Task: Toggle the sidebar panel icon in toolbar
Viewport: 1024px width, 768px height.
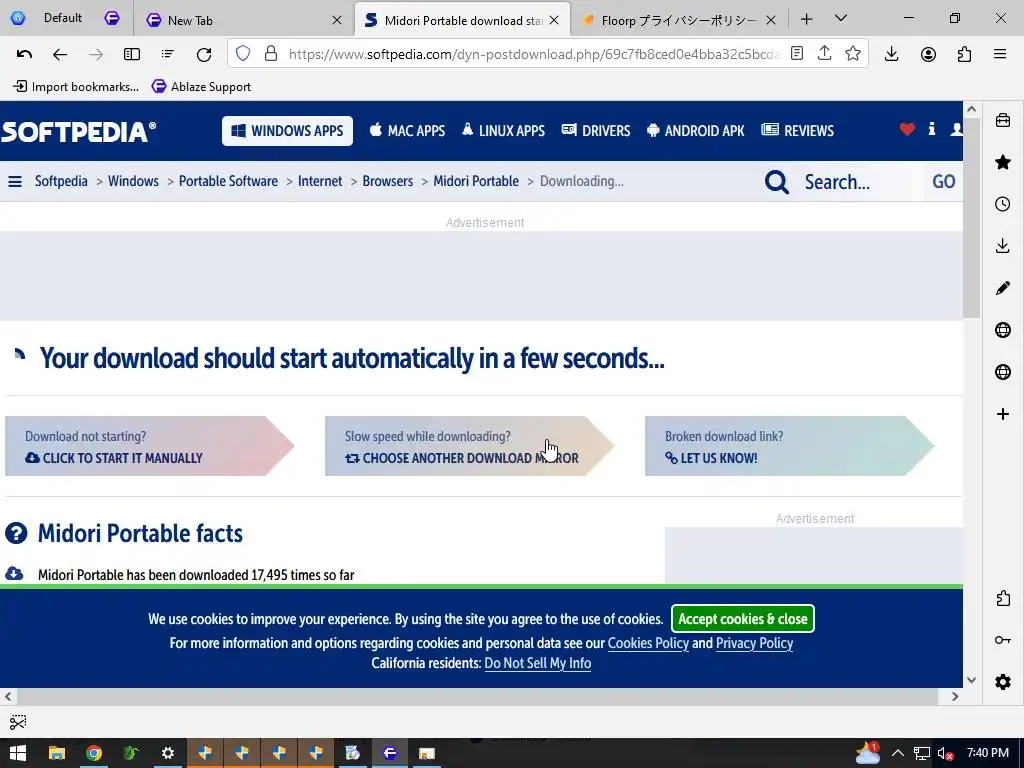Action: [132, 54]
